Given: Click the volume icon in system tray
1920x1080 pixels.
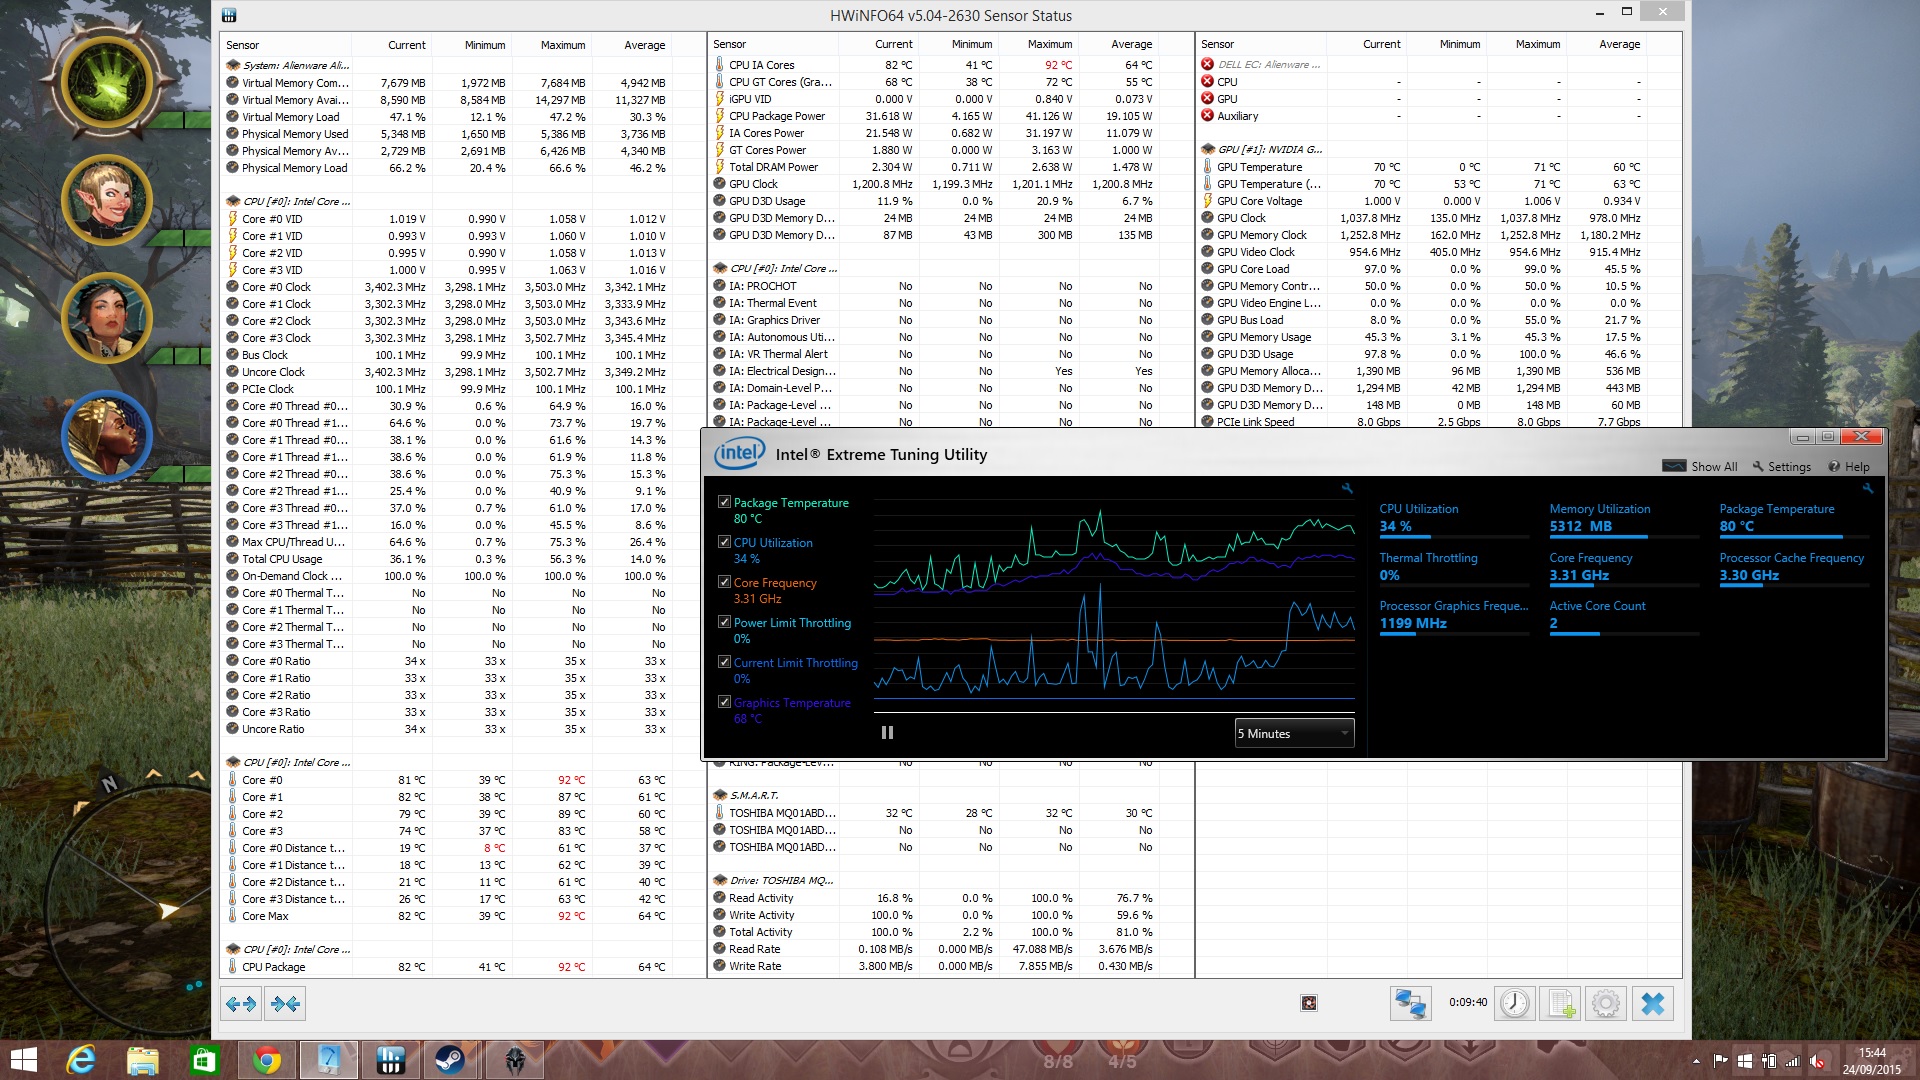Looking at the screenshot, I should [x=1816, y=1061].
